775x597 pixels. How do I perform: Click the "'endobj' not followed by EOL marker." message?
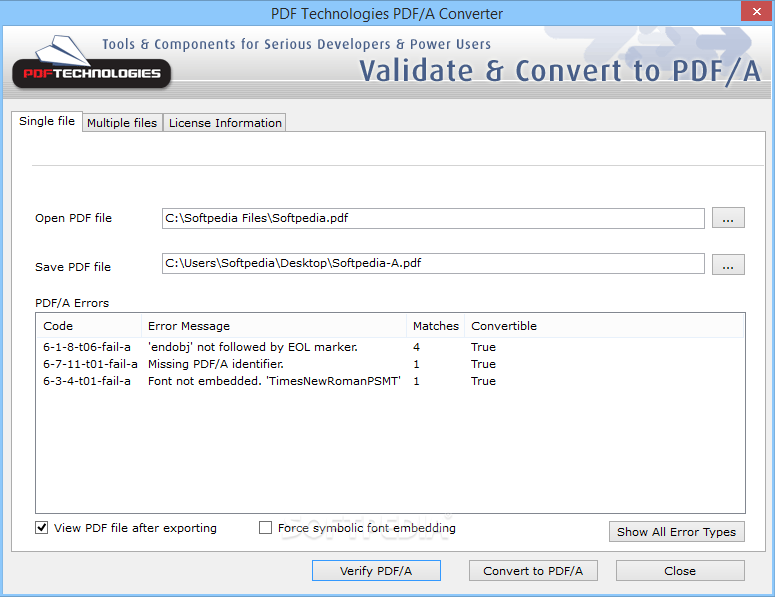point(253,347)
